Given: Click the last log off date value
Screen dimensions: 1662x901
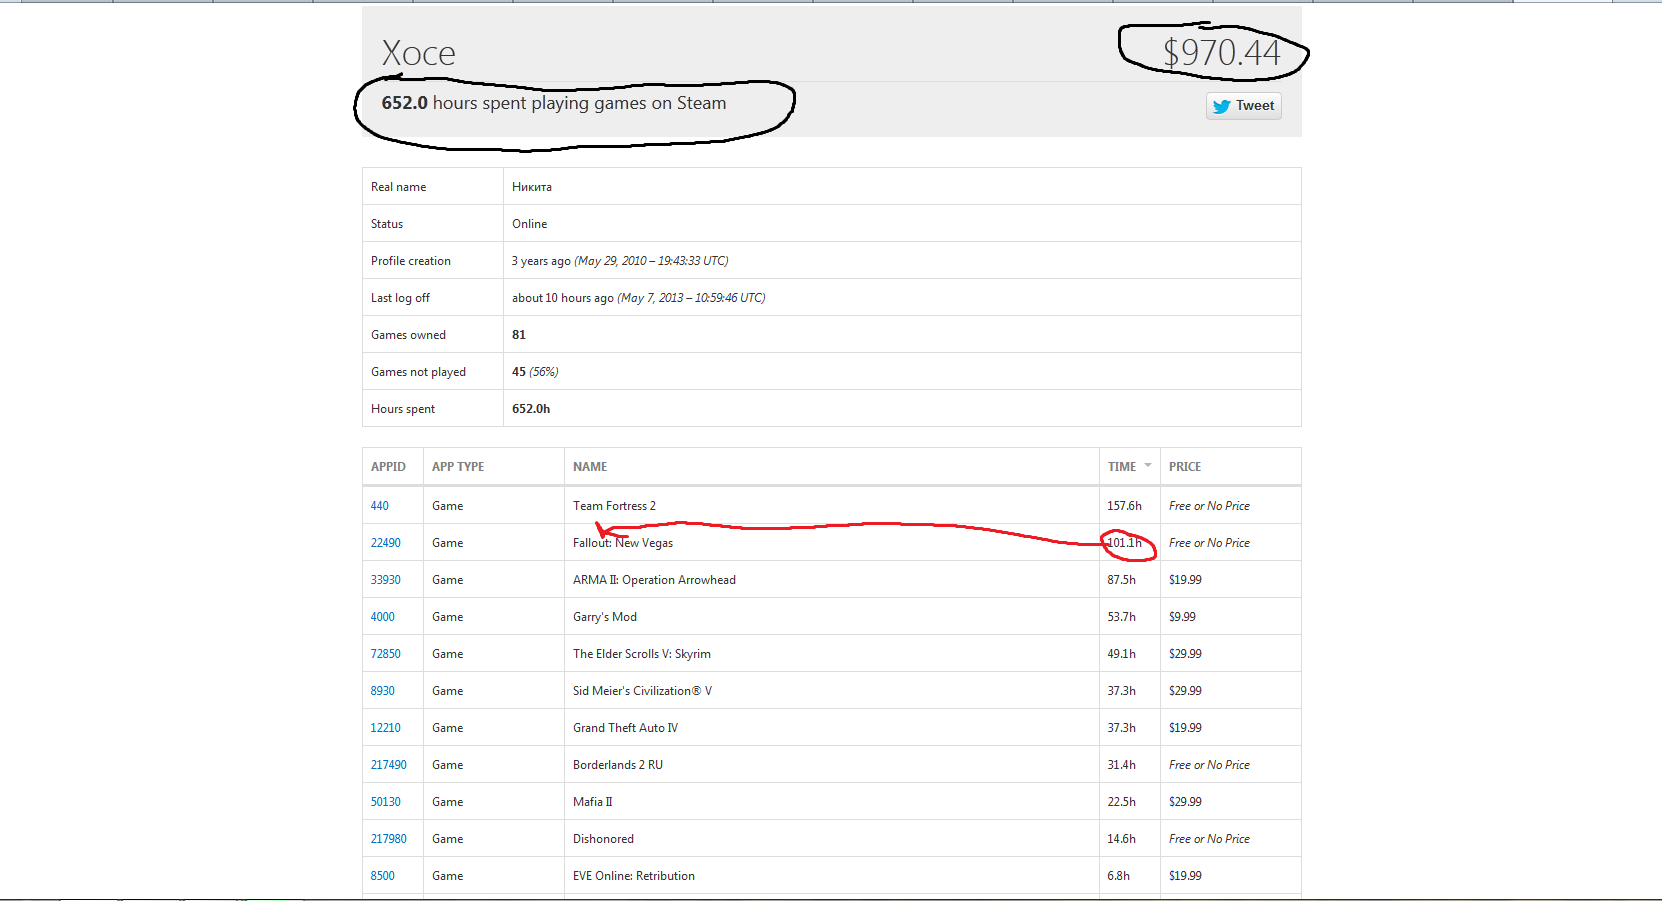Looking at the screenshot, I should (x=639, y=298).
